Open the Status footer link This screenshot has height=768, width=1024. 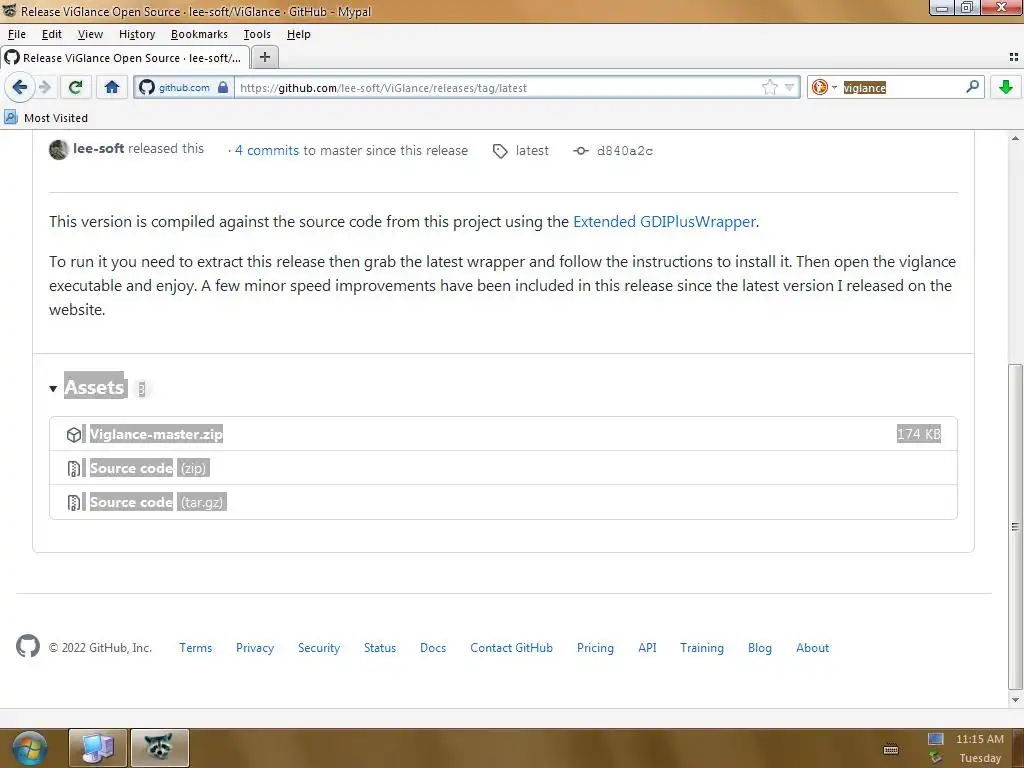pos(380,648)
